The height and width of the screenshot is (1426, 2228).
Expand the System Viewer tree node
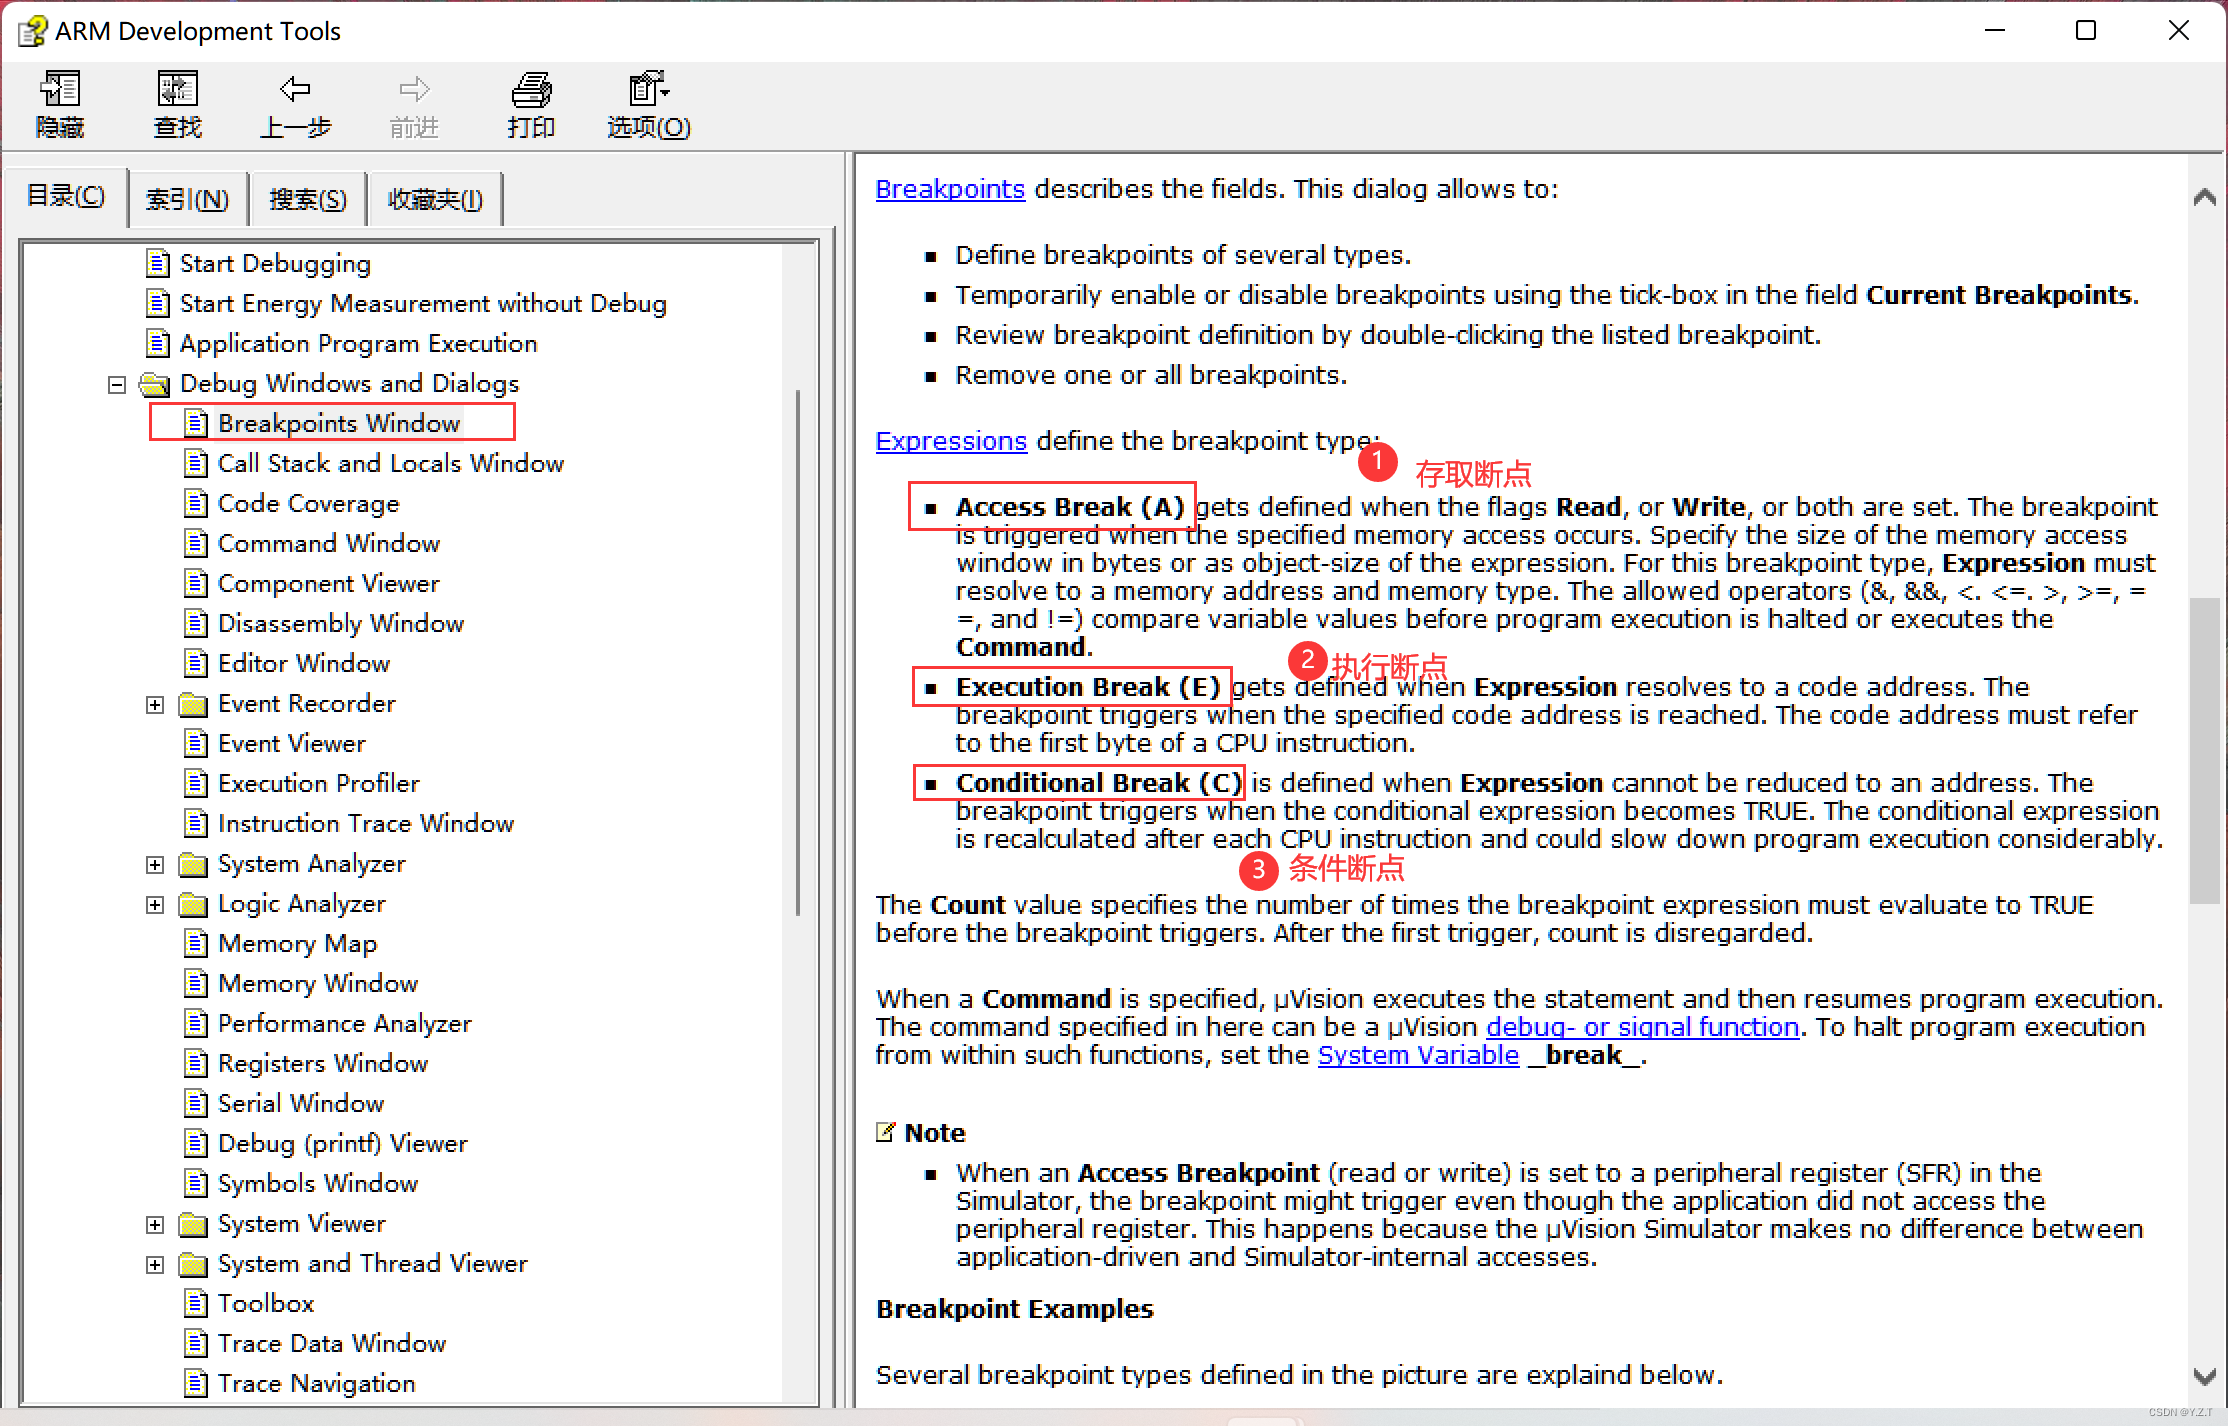tap(155, 1224)
